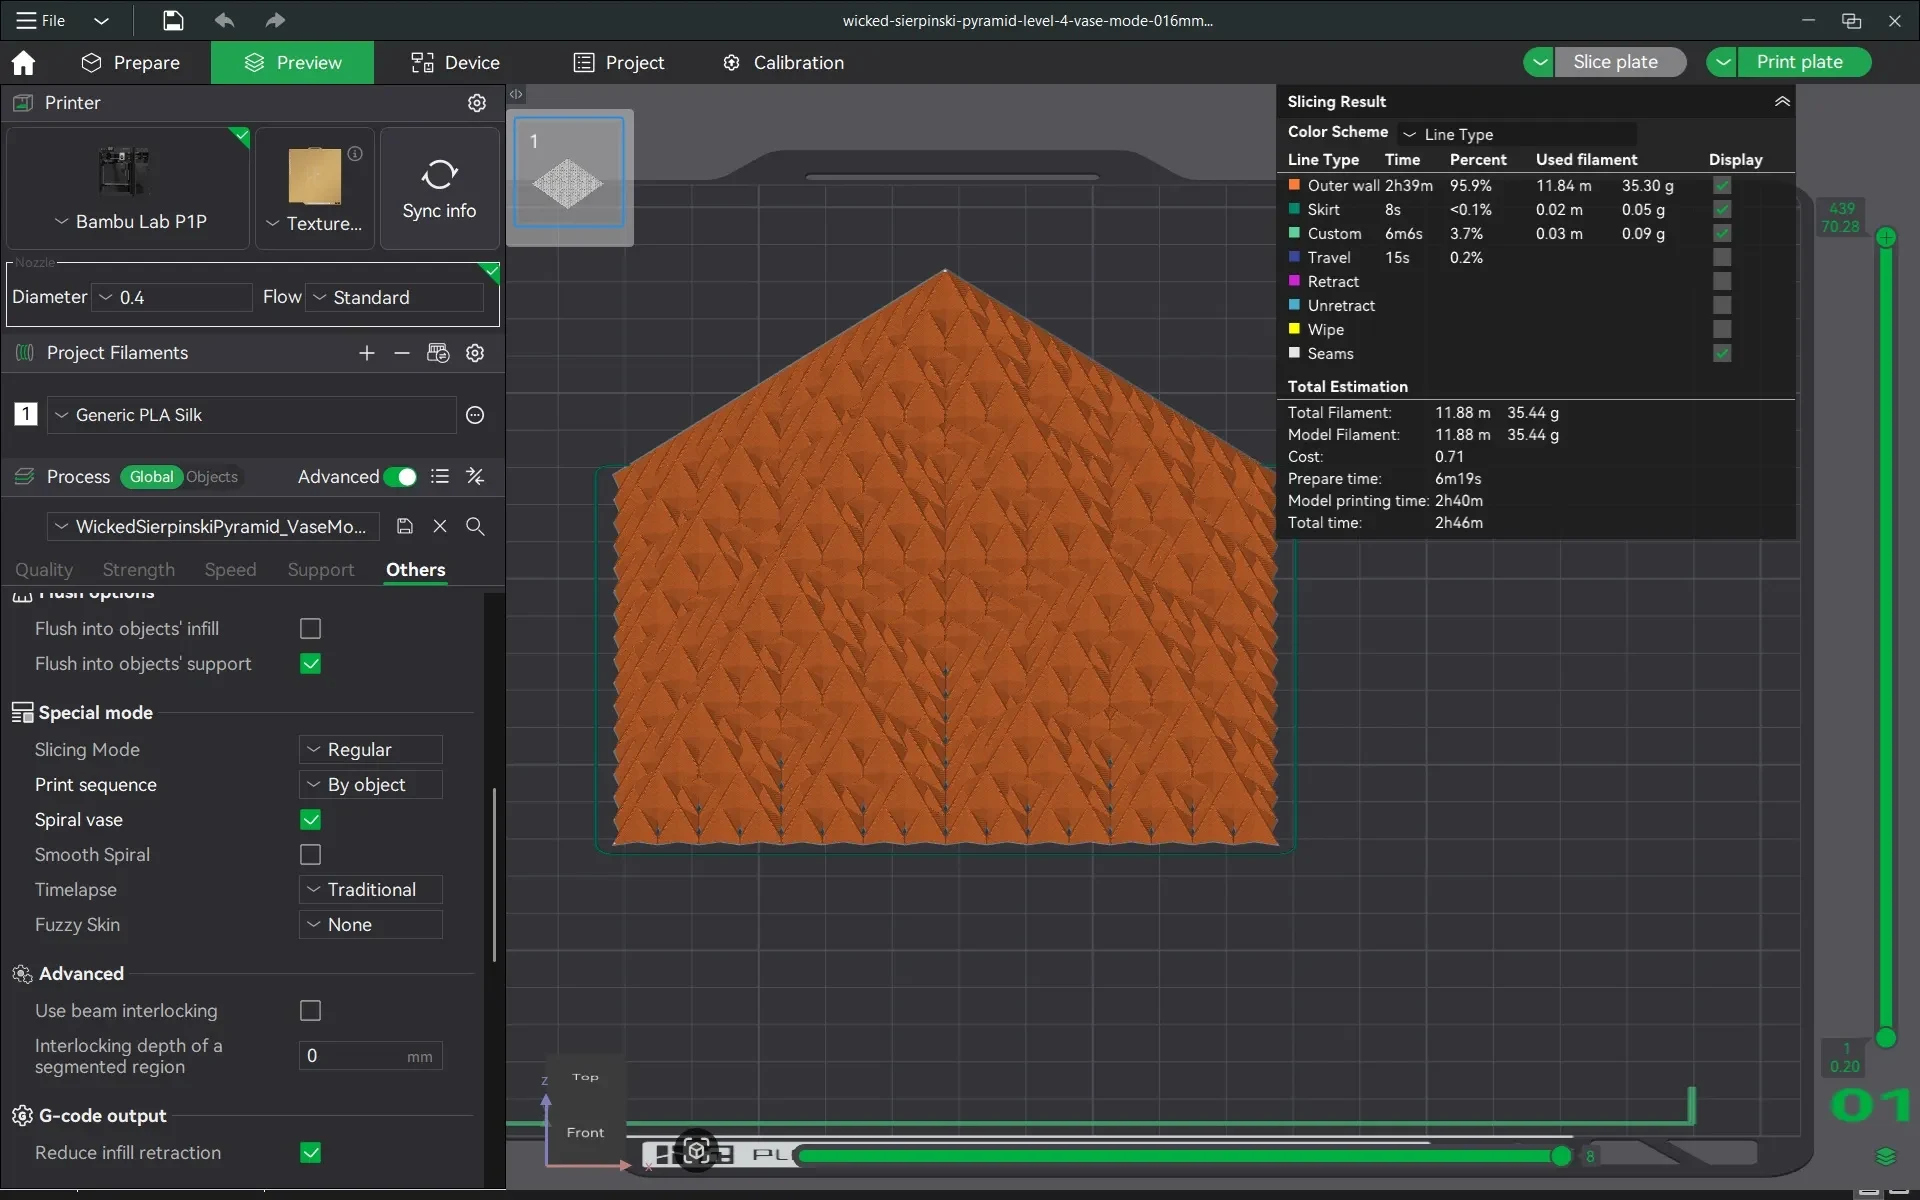Viewport: 1920px width, 1200px height.
Task: Select filament number 1 color box
Action: click(x=26, y=414)
